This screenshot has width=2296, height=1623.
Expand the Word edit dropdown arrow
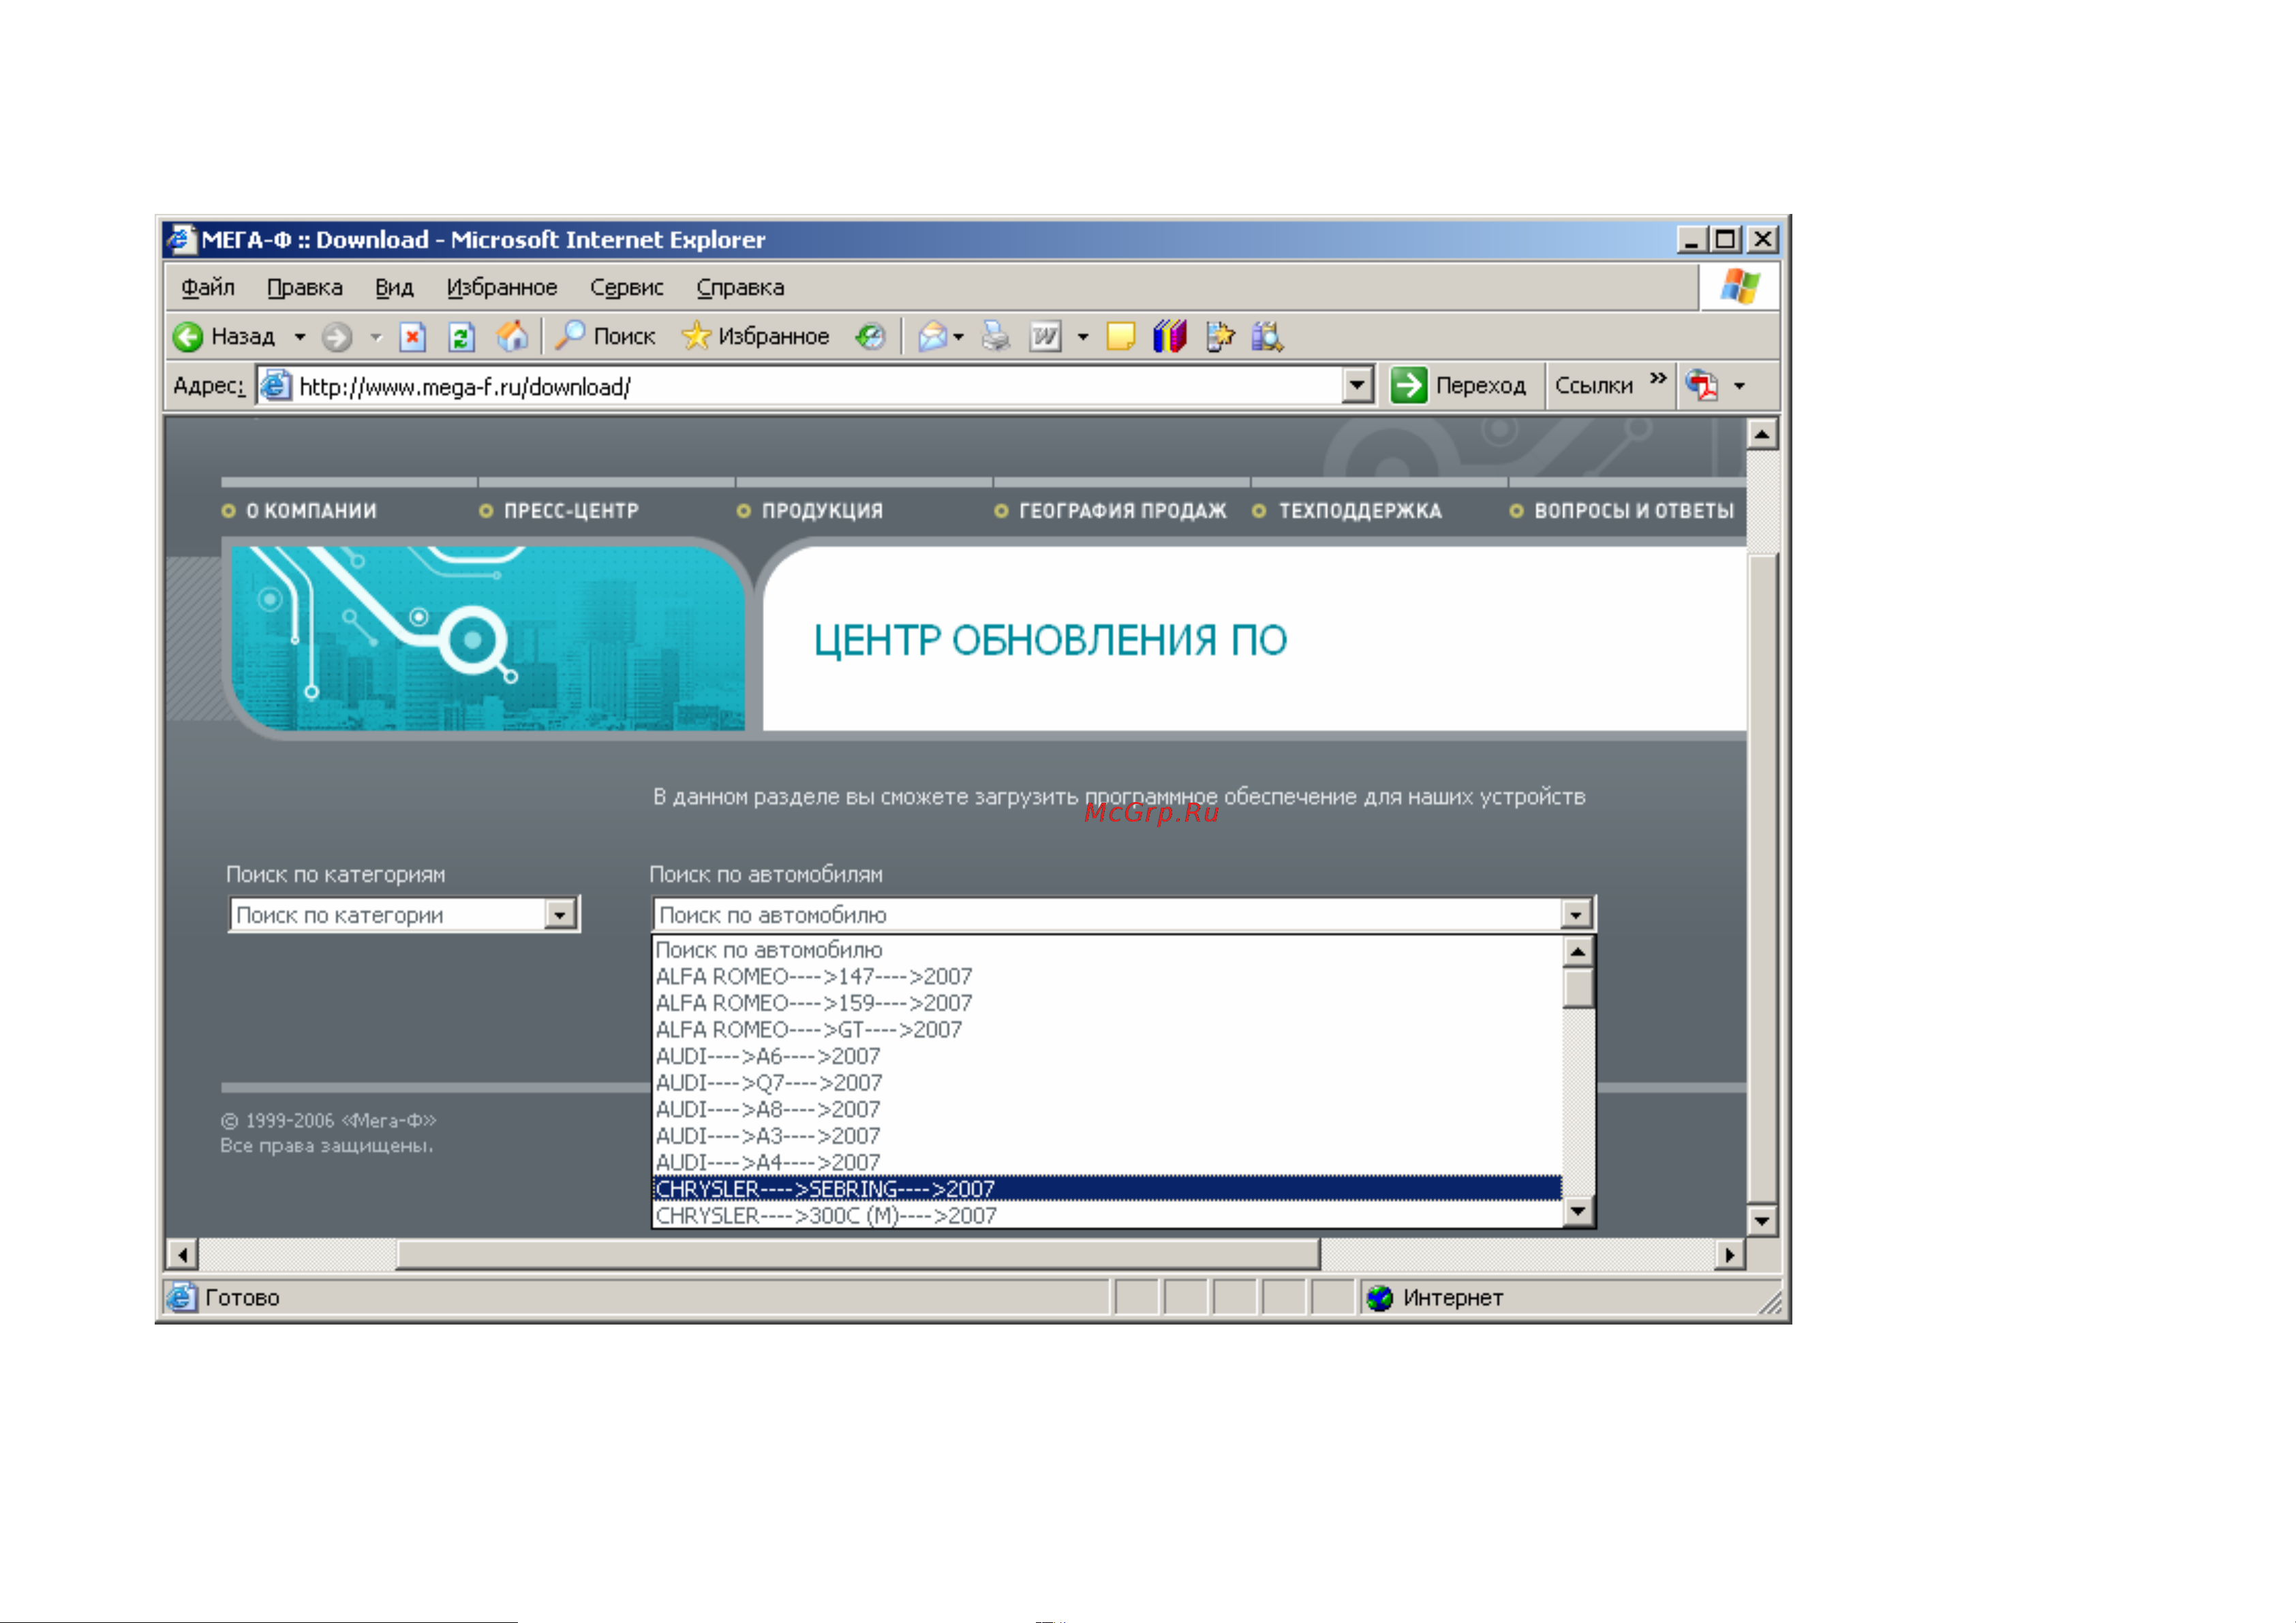(x=1082, y=337)
